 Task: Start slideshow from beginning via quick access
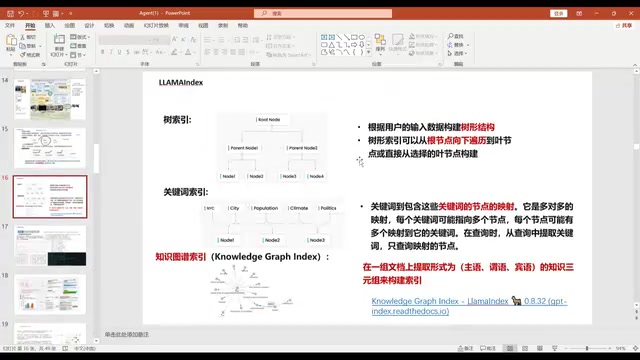(x=46, y=13)
